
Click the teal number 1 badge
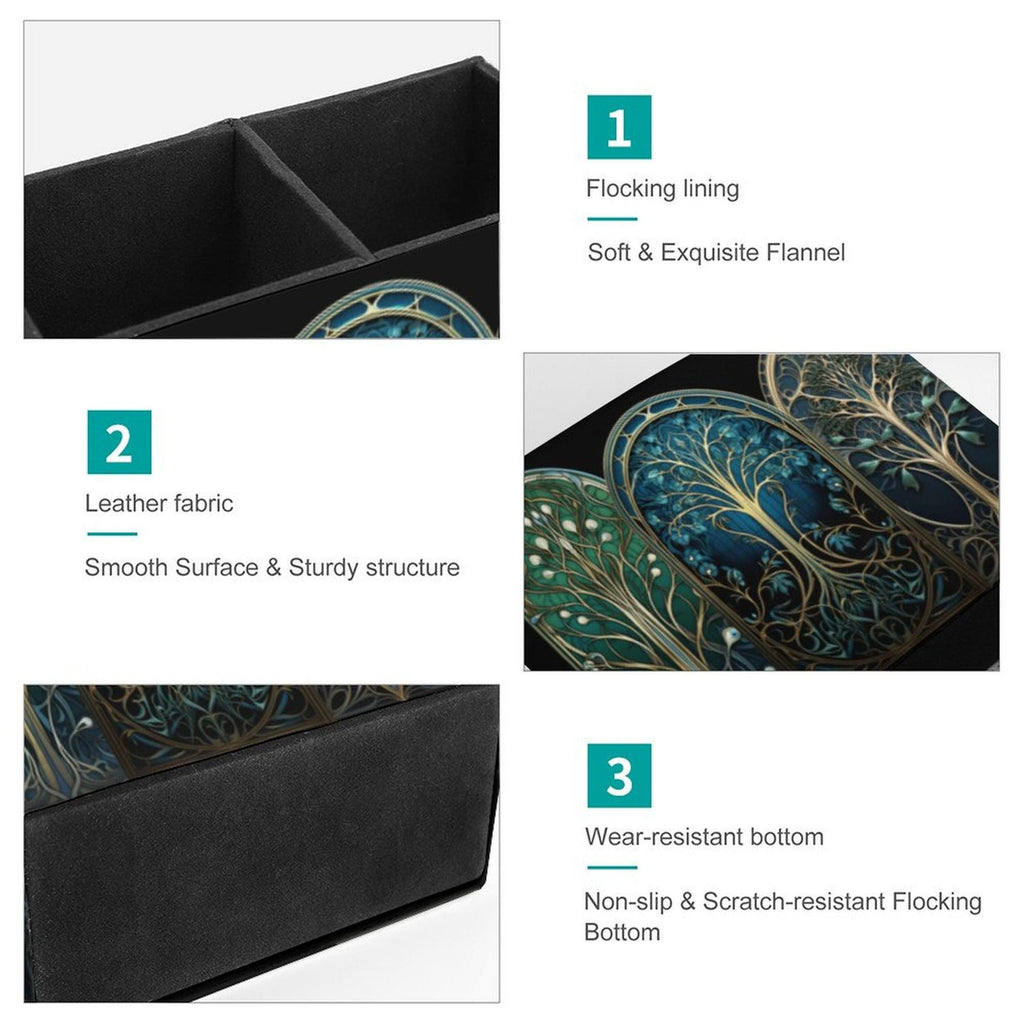point(619,127)
